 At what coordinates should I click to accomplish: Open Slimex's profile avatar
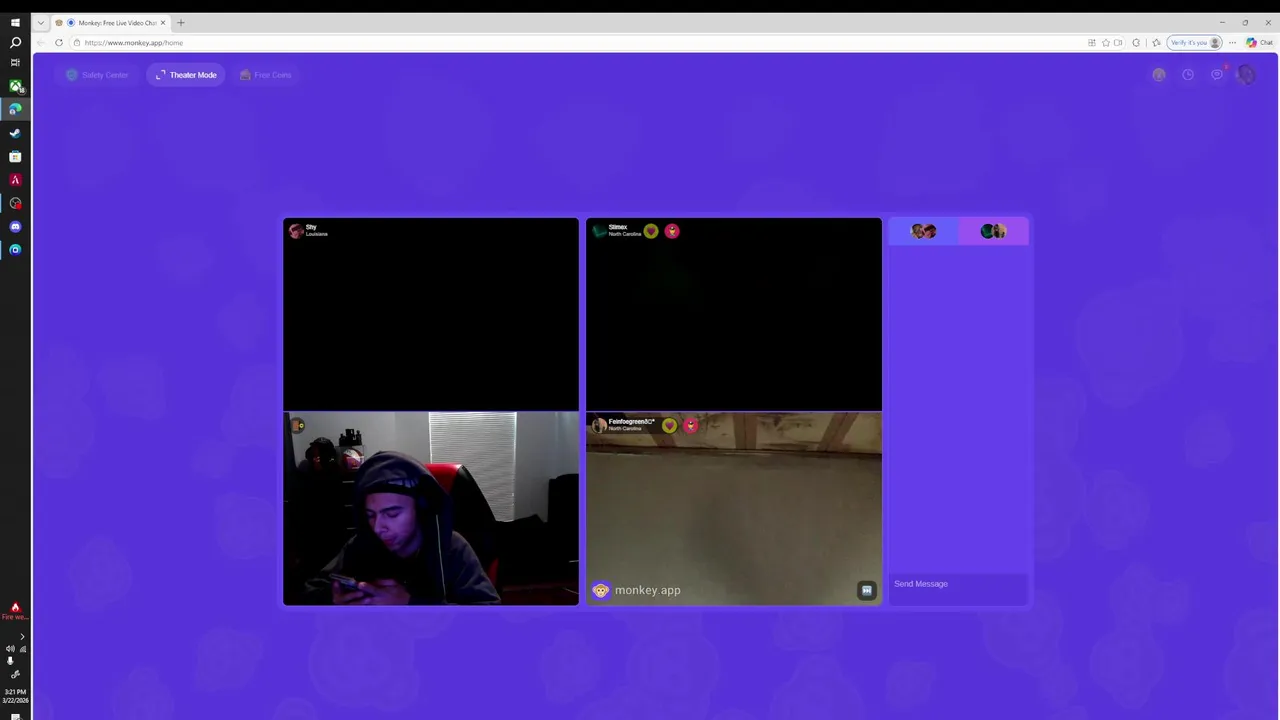(x=599, y=231)
